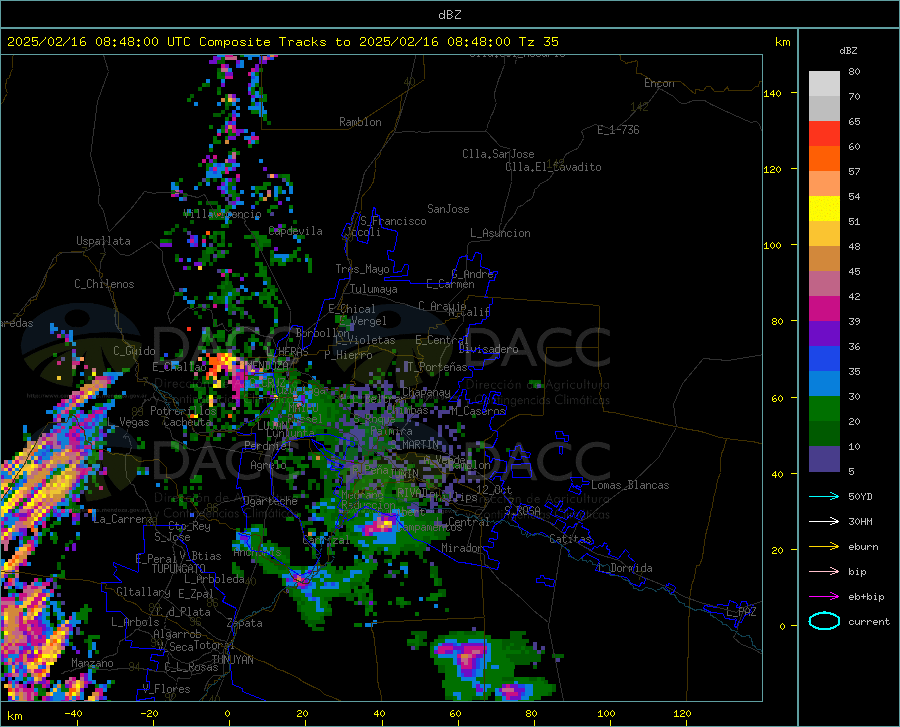Click the '-40' tick on the bottom km axis
This screenshot has height=727, width=900.
[73, 714]
